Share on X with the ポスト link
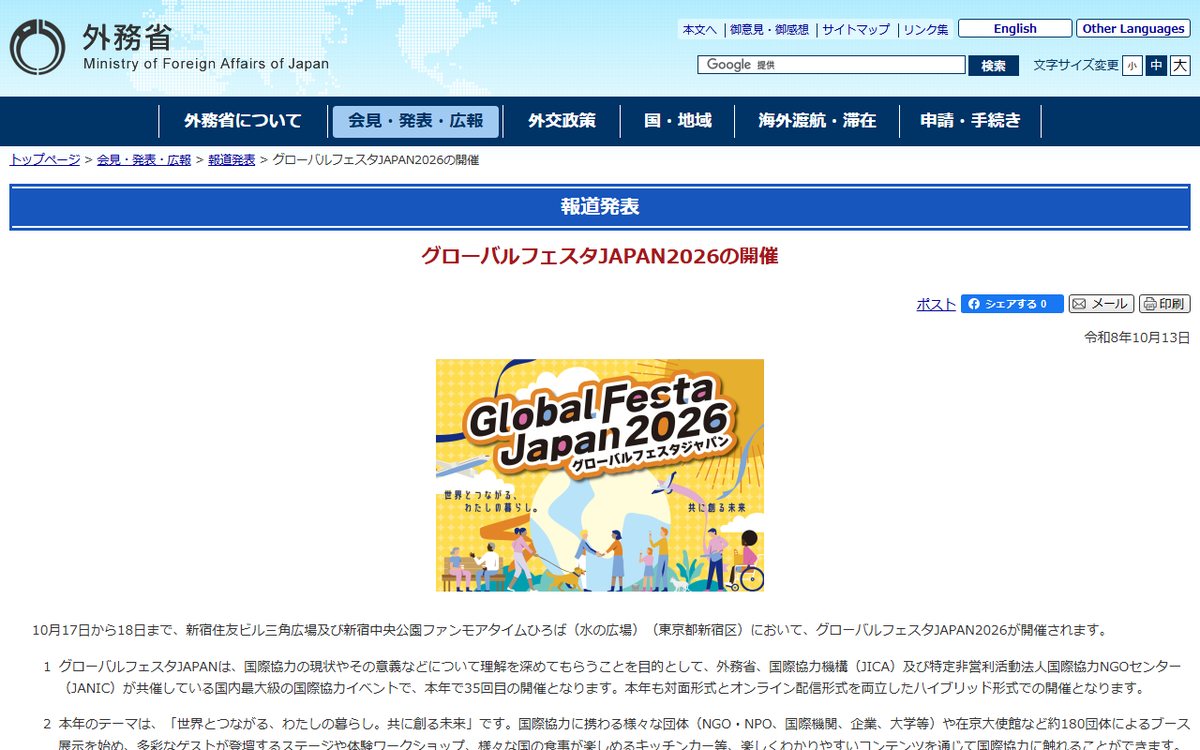 [x=936, y=304]
